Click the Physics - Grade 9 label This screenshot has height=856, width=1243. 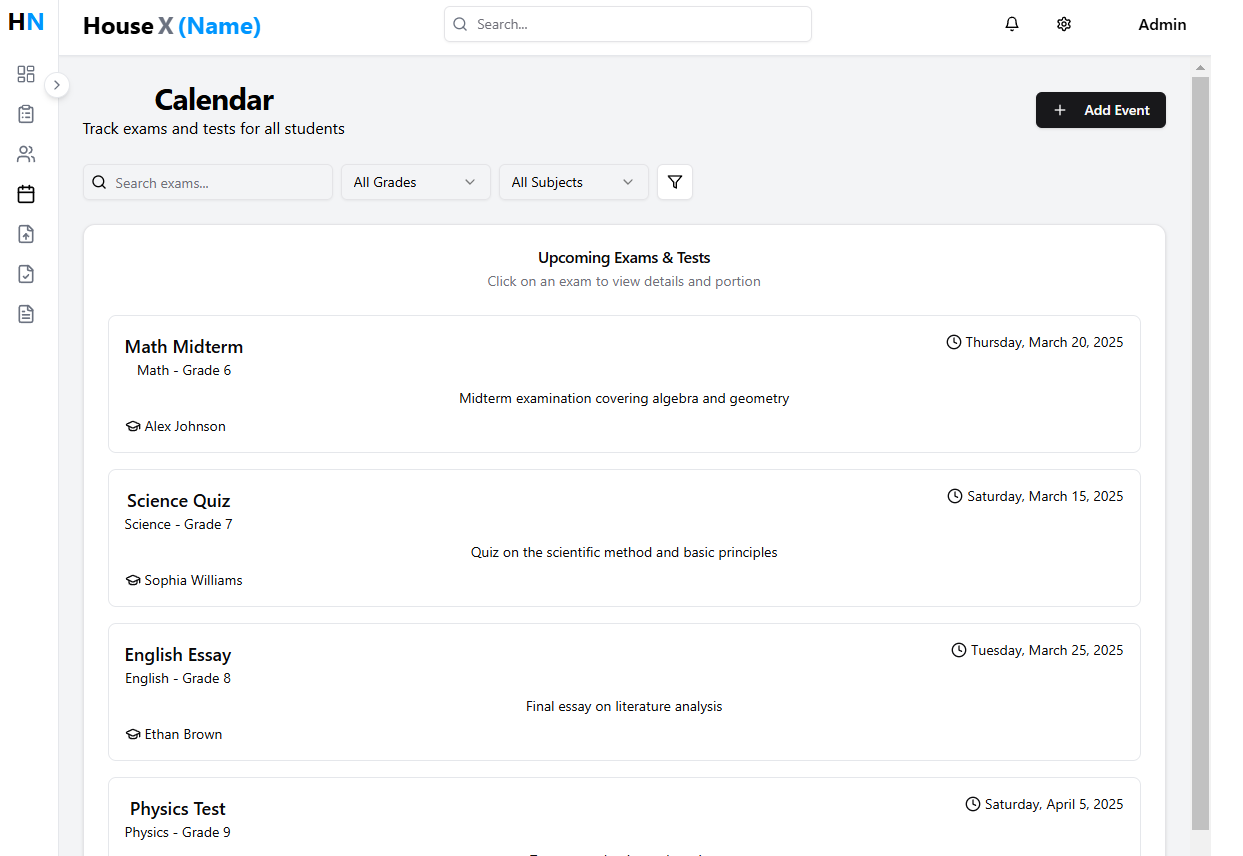click(x=178, y=832)
